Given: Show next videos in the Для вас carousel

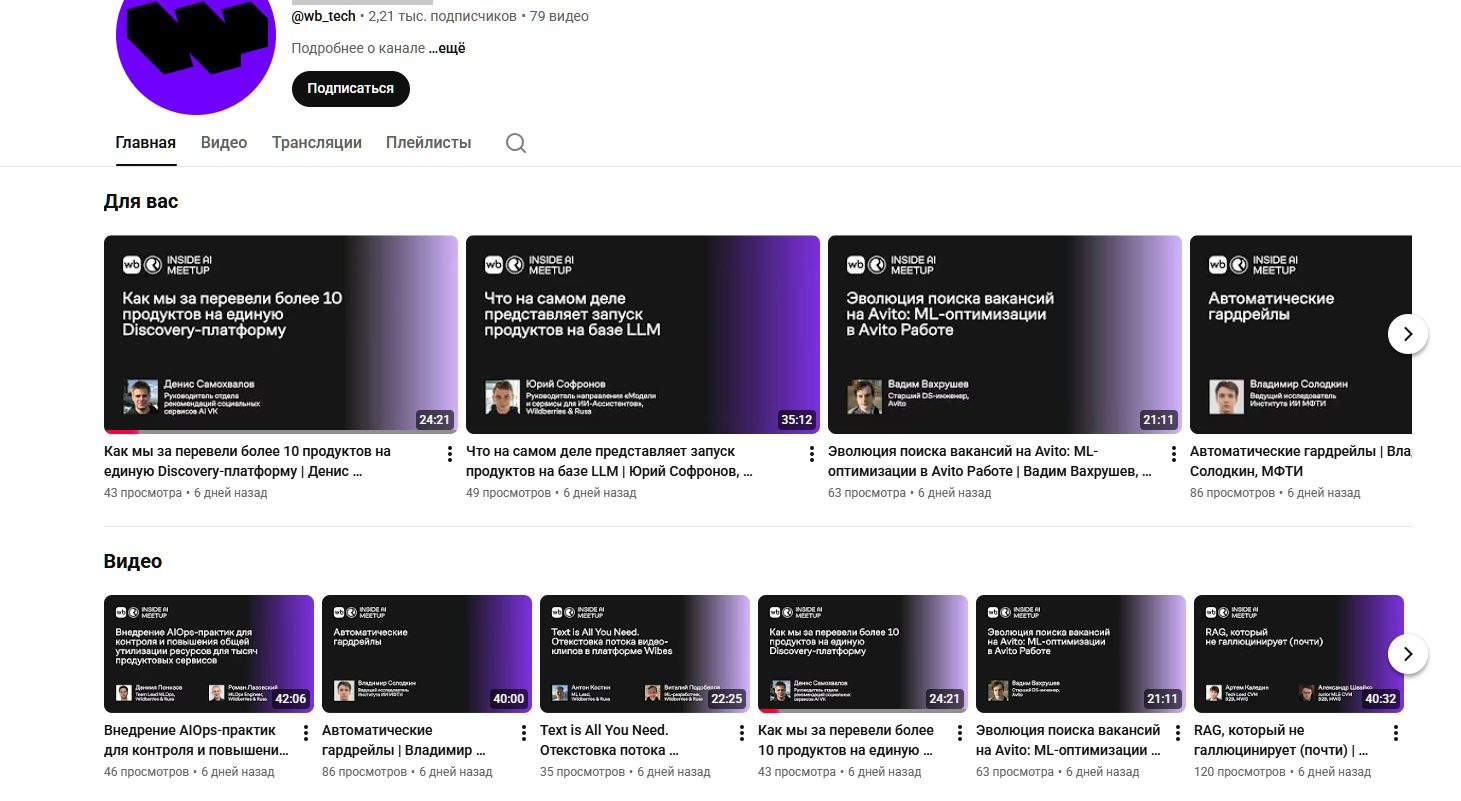Looking at the screenshot, I should 1408,334.
